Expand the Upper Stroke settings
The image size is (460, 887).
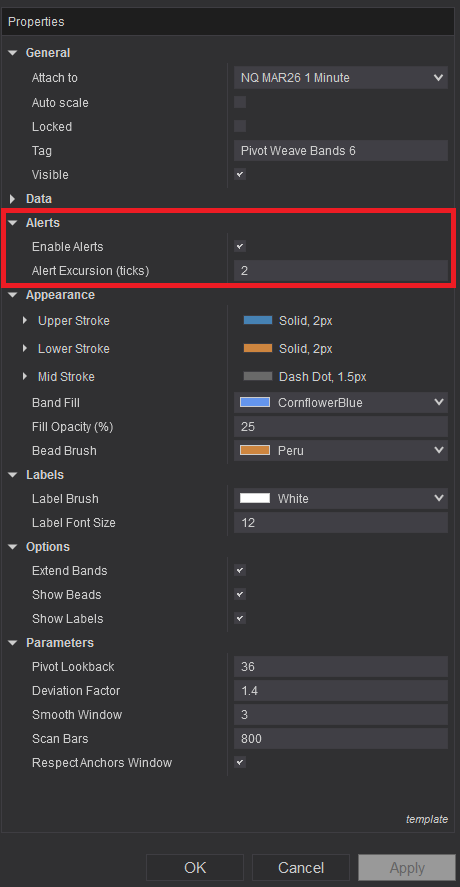pos(25,321)
